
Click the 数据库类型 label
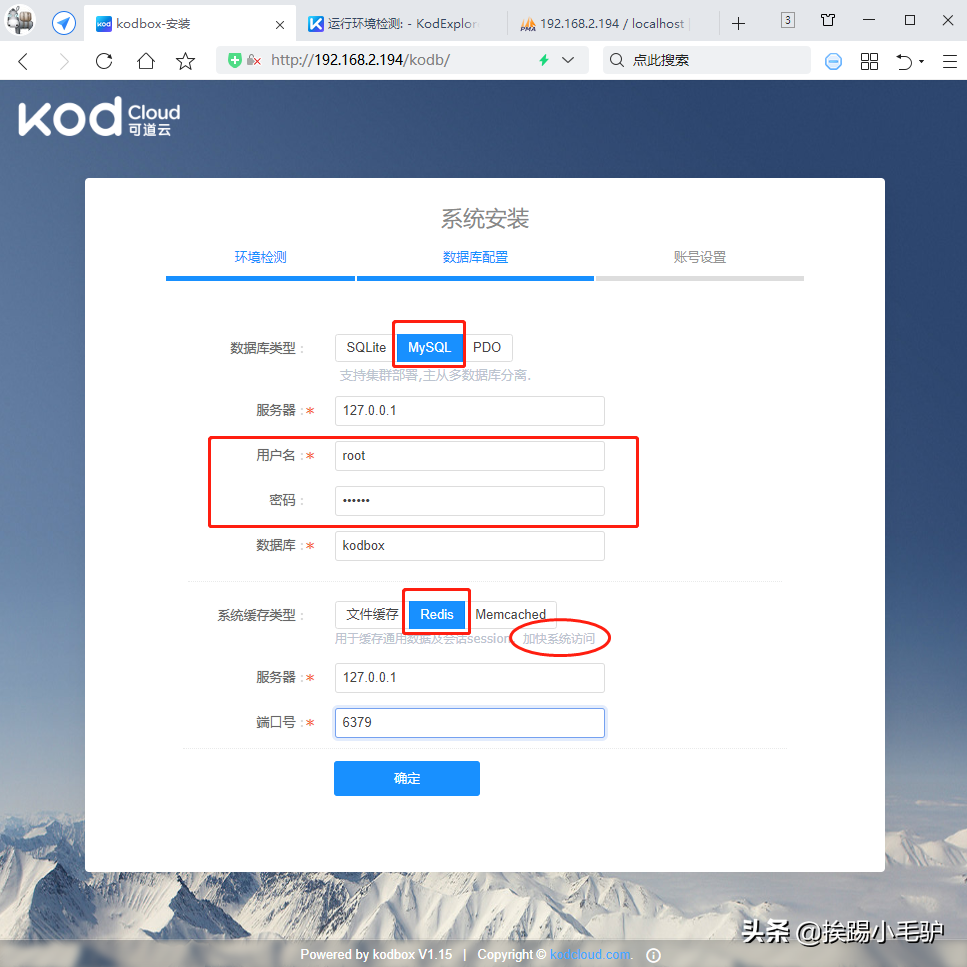click(263, 348)
